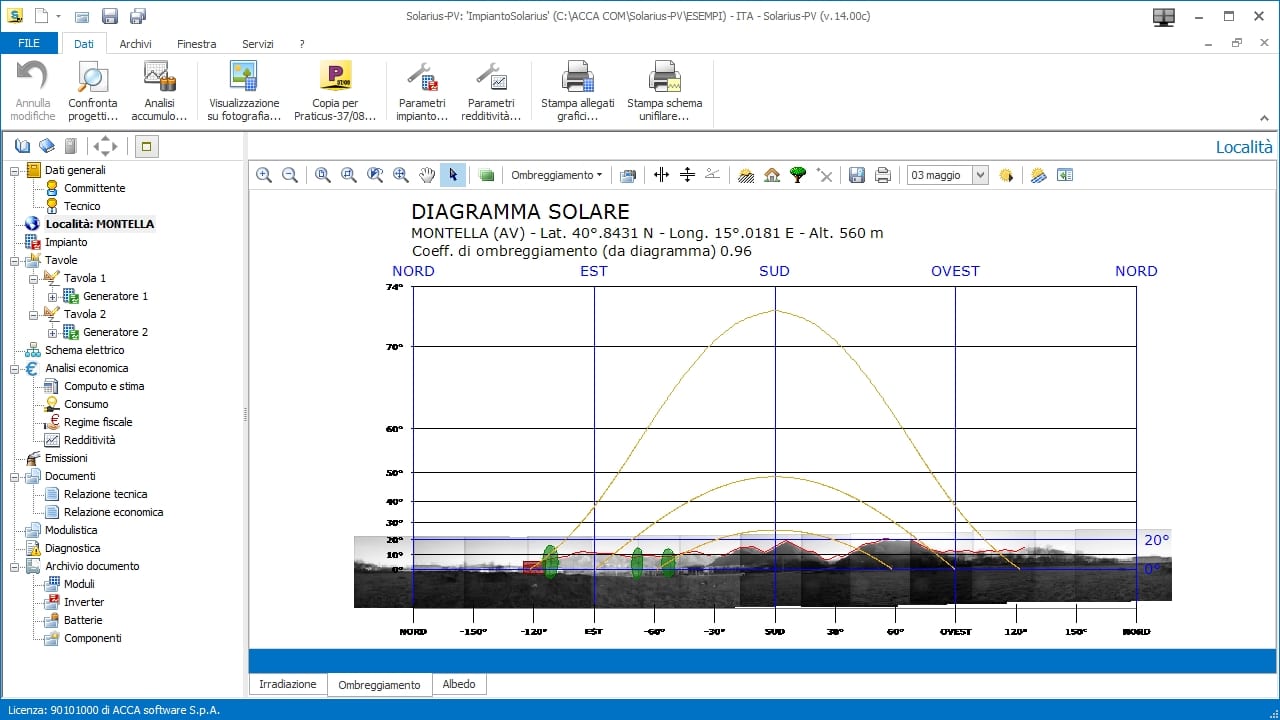
Task: Open Parametri redditività settings
Action: click(491, 92)
